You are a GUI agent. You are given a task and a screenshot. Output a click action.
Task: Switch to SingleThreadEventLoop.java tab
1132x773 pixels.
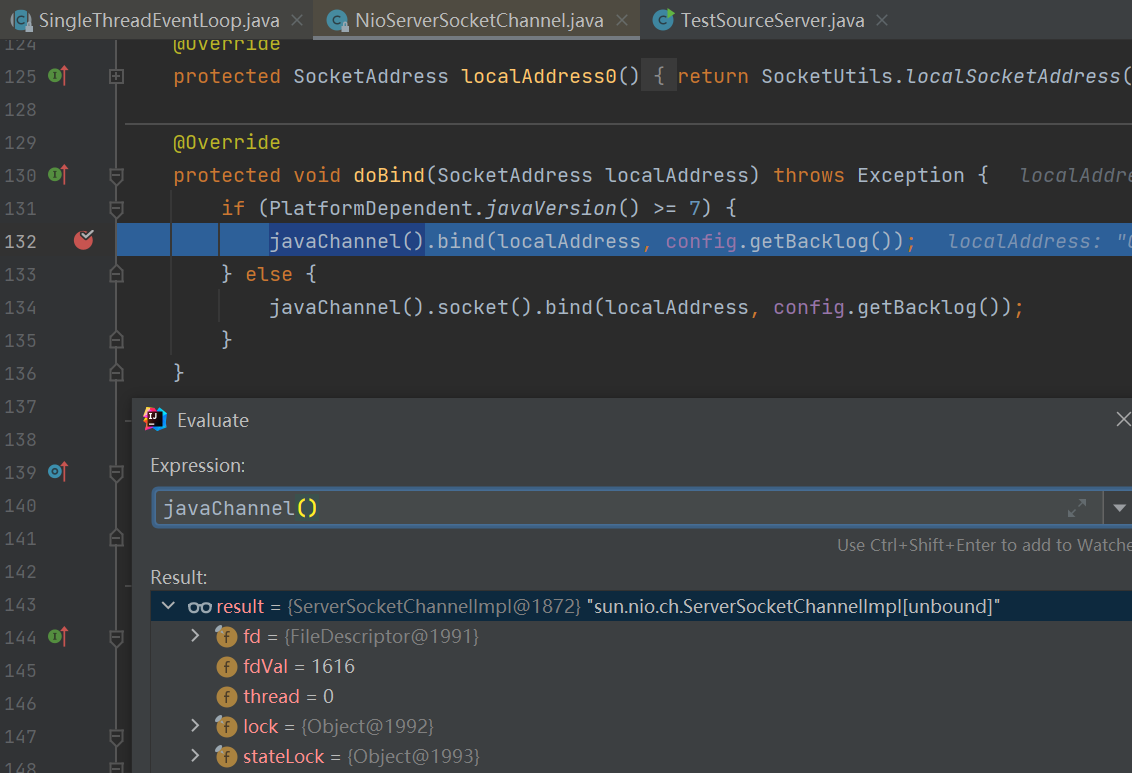(158, 20)
